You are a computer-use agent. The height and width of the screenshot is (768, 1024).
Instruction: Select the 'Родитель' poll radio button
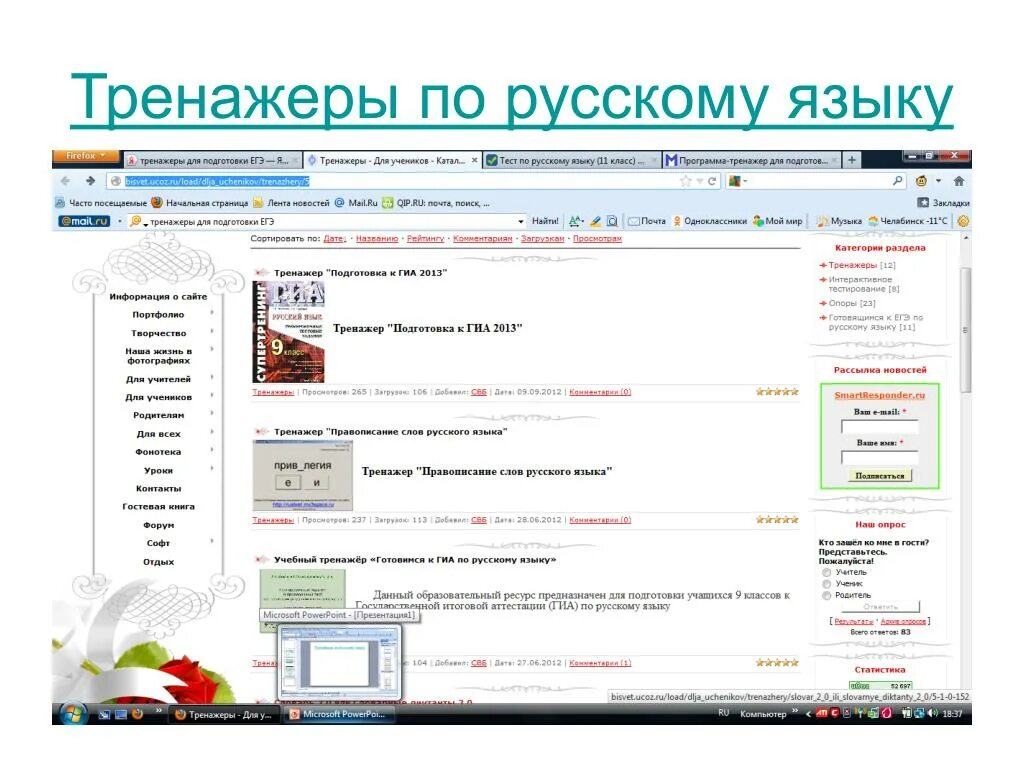click(x=826, y=596)
